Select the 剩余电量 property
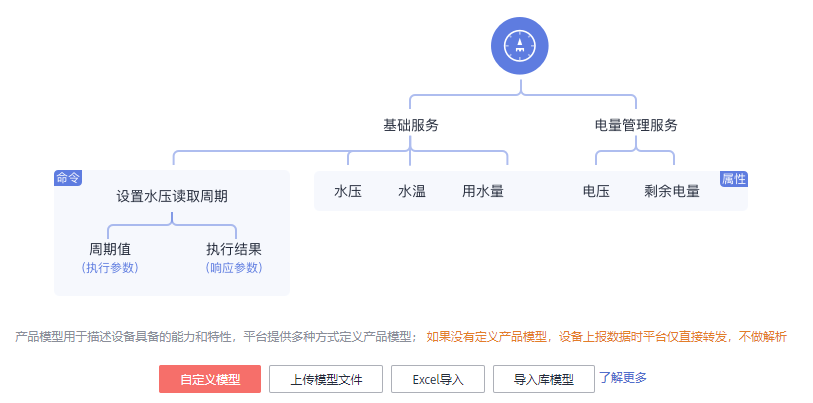Viewport: 813px width, 403px height. [672, 191]
